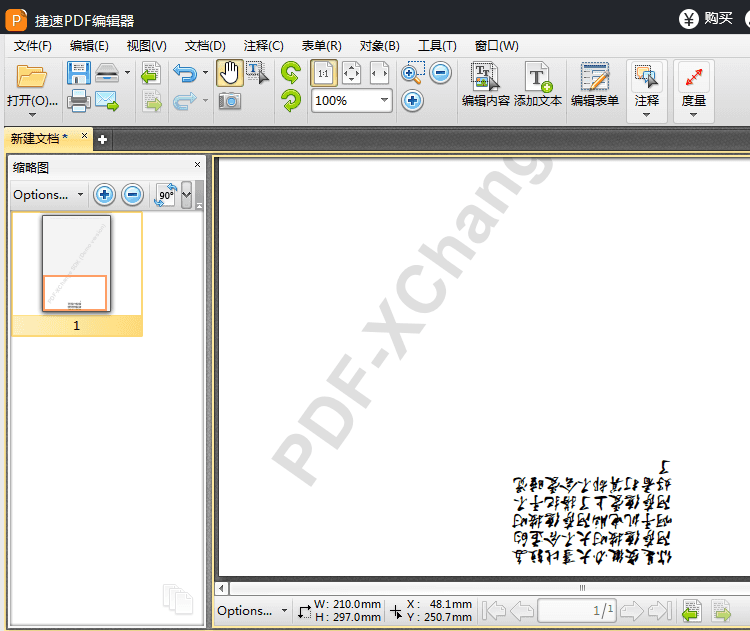Close the 新建文档 tab
Screen dimensions: 750x631
click(85, 135)
